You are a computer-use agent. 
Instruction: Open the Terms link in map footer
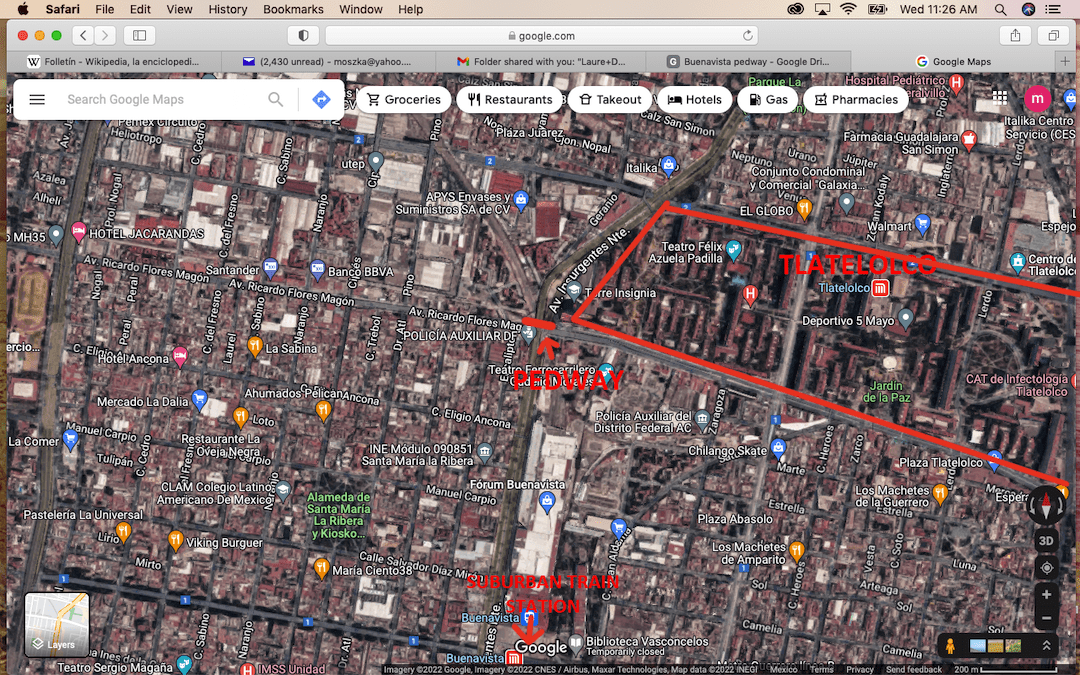(x=822, y=669)
